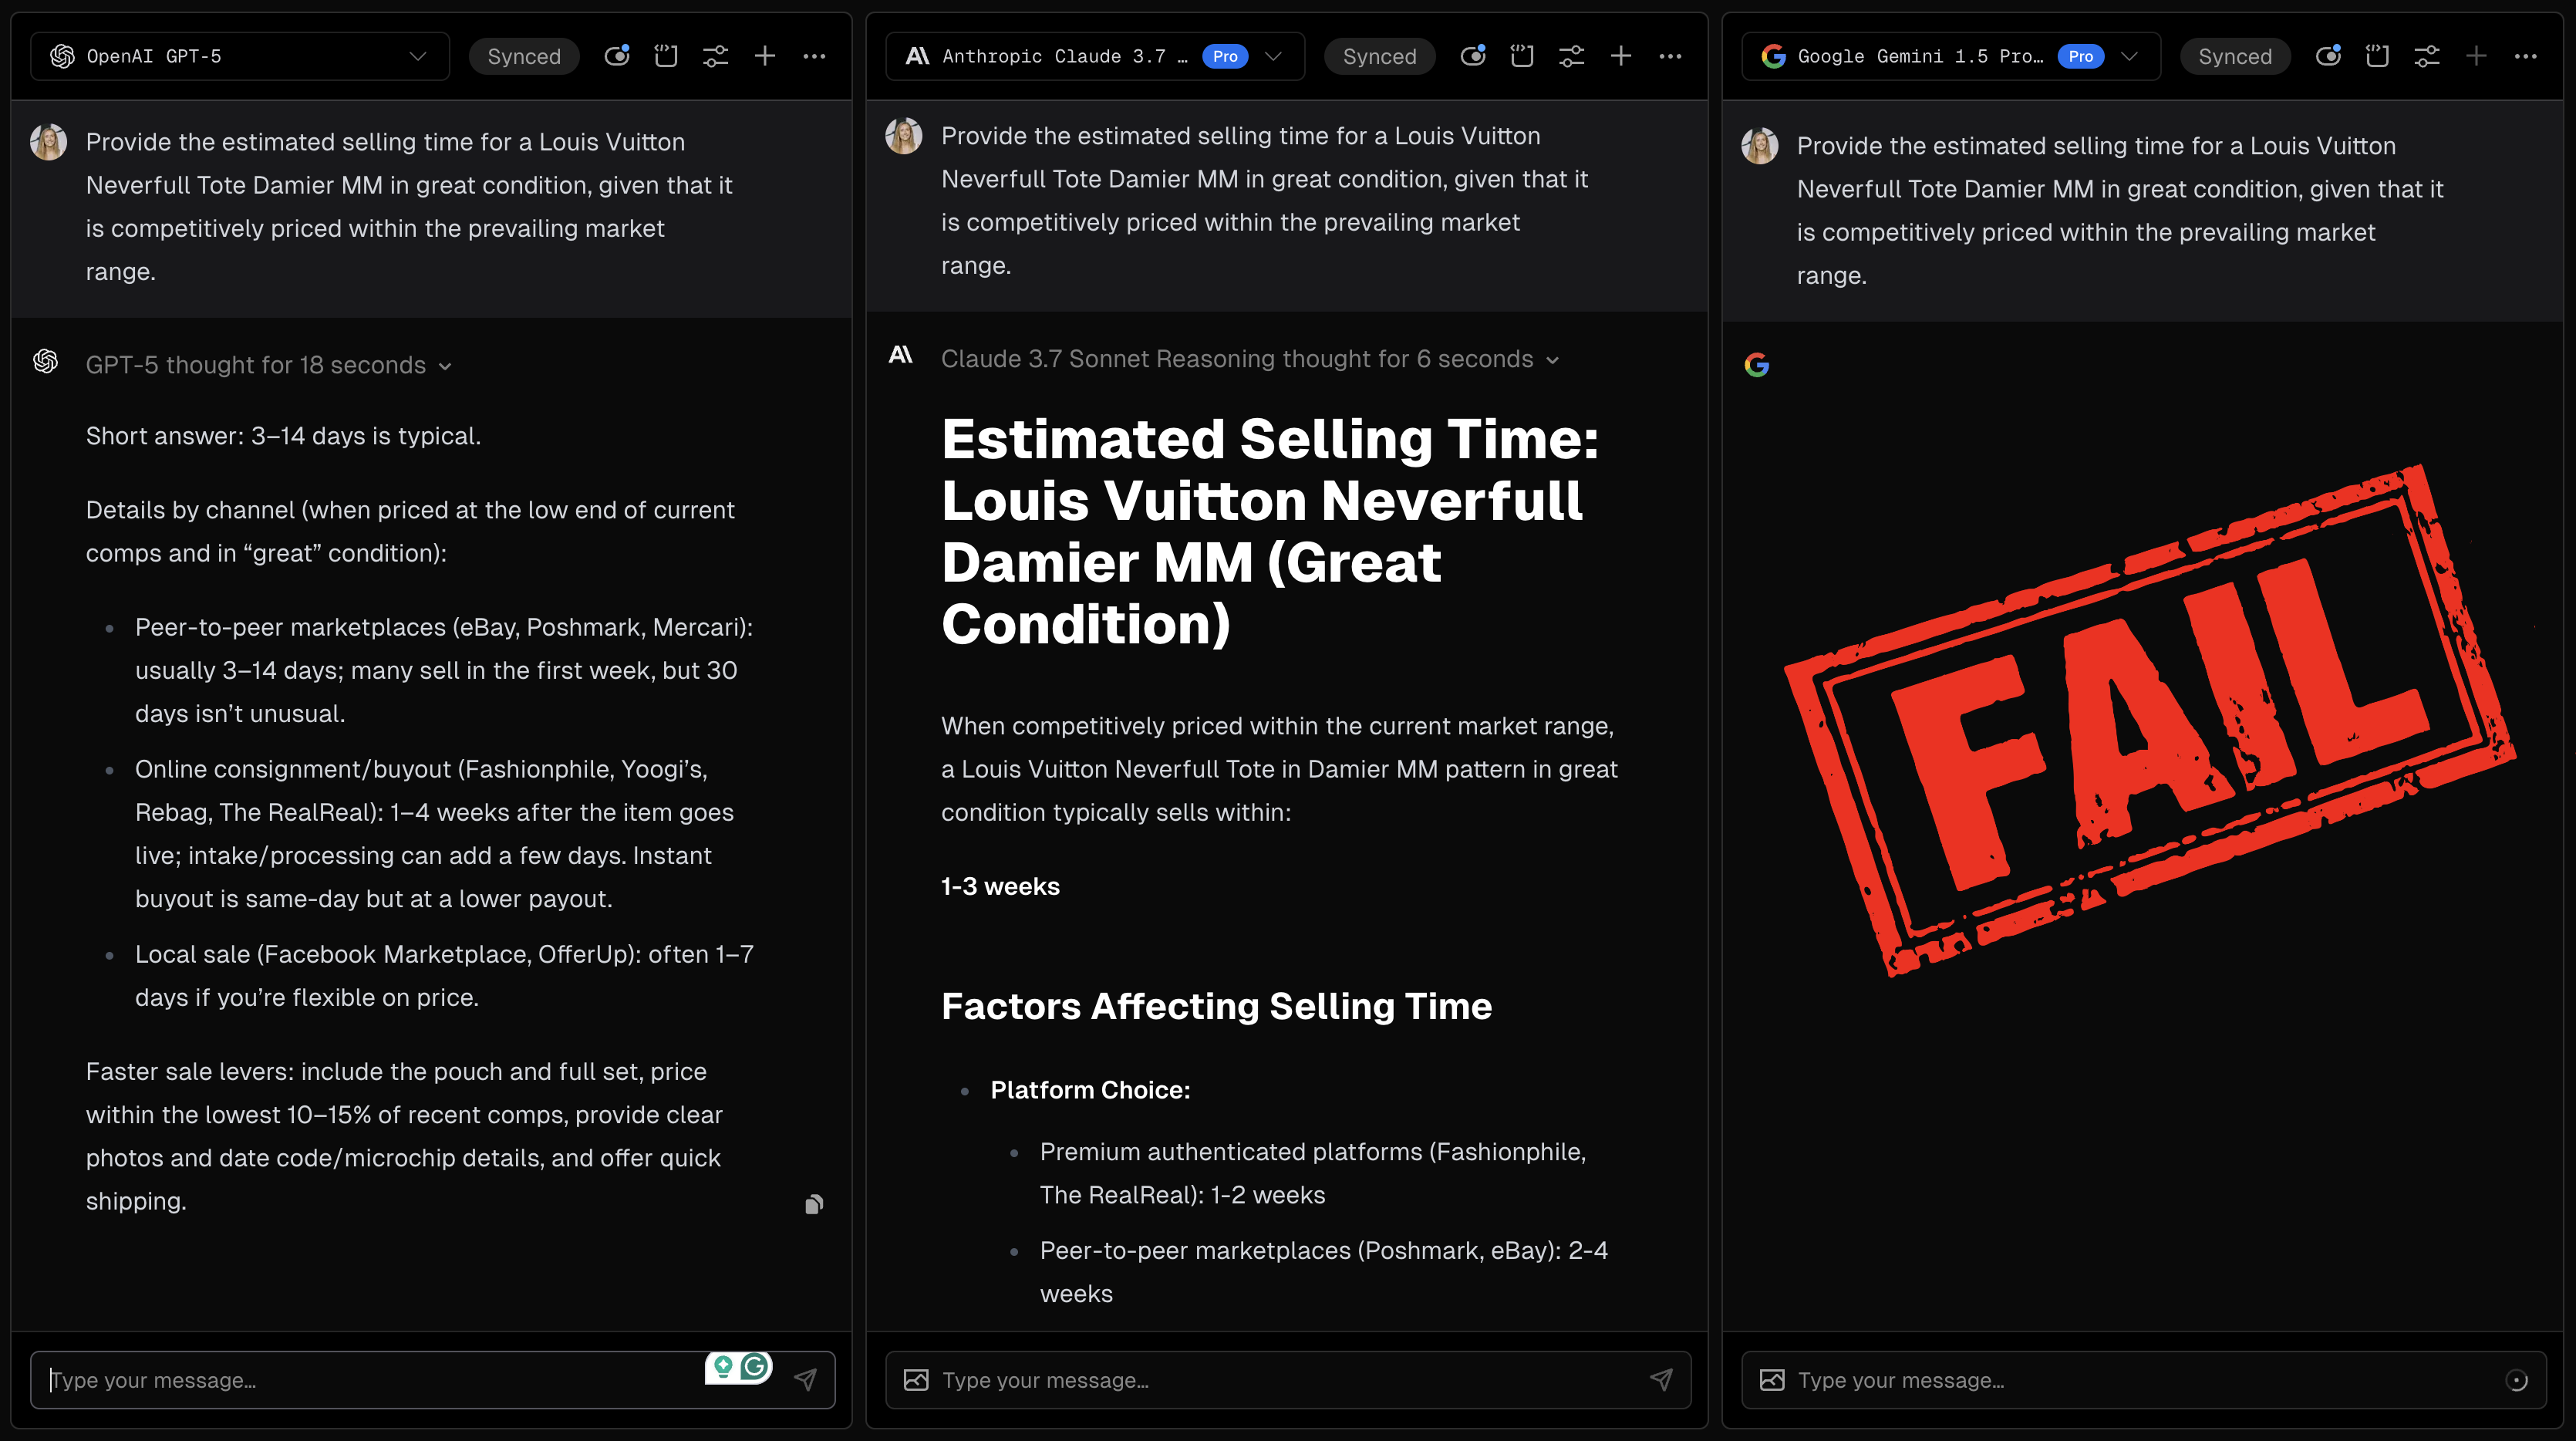Click the quote-bracket icon in Claude header

tap(1522, 56)
